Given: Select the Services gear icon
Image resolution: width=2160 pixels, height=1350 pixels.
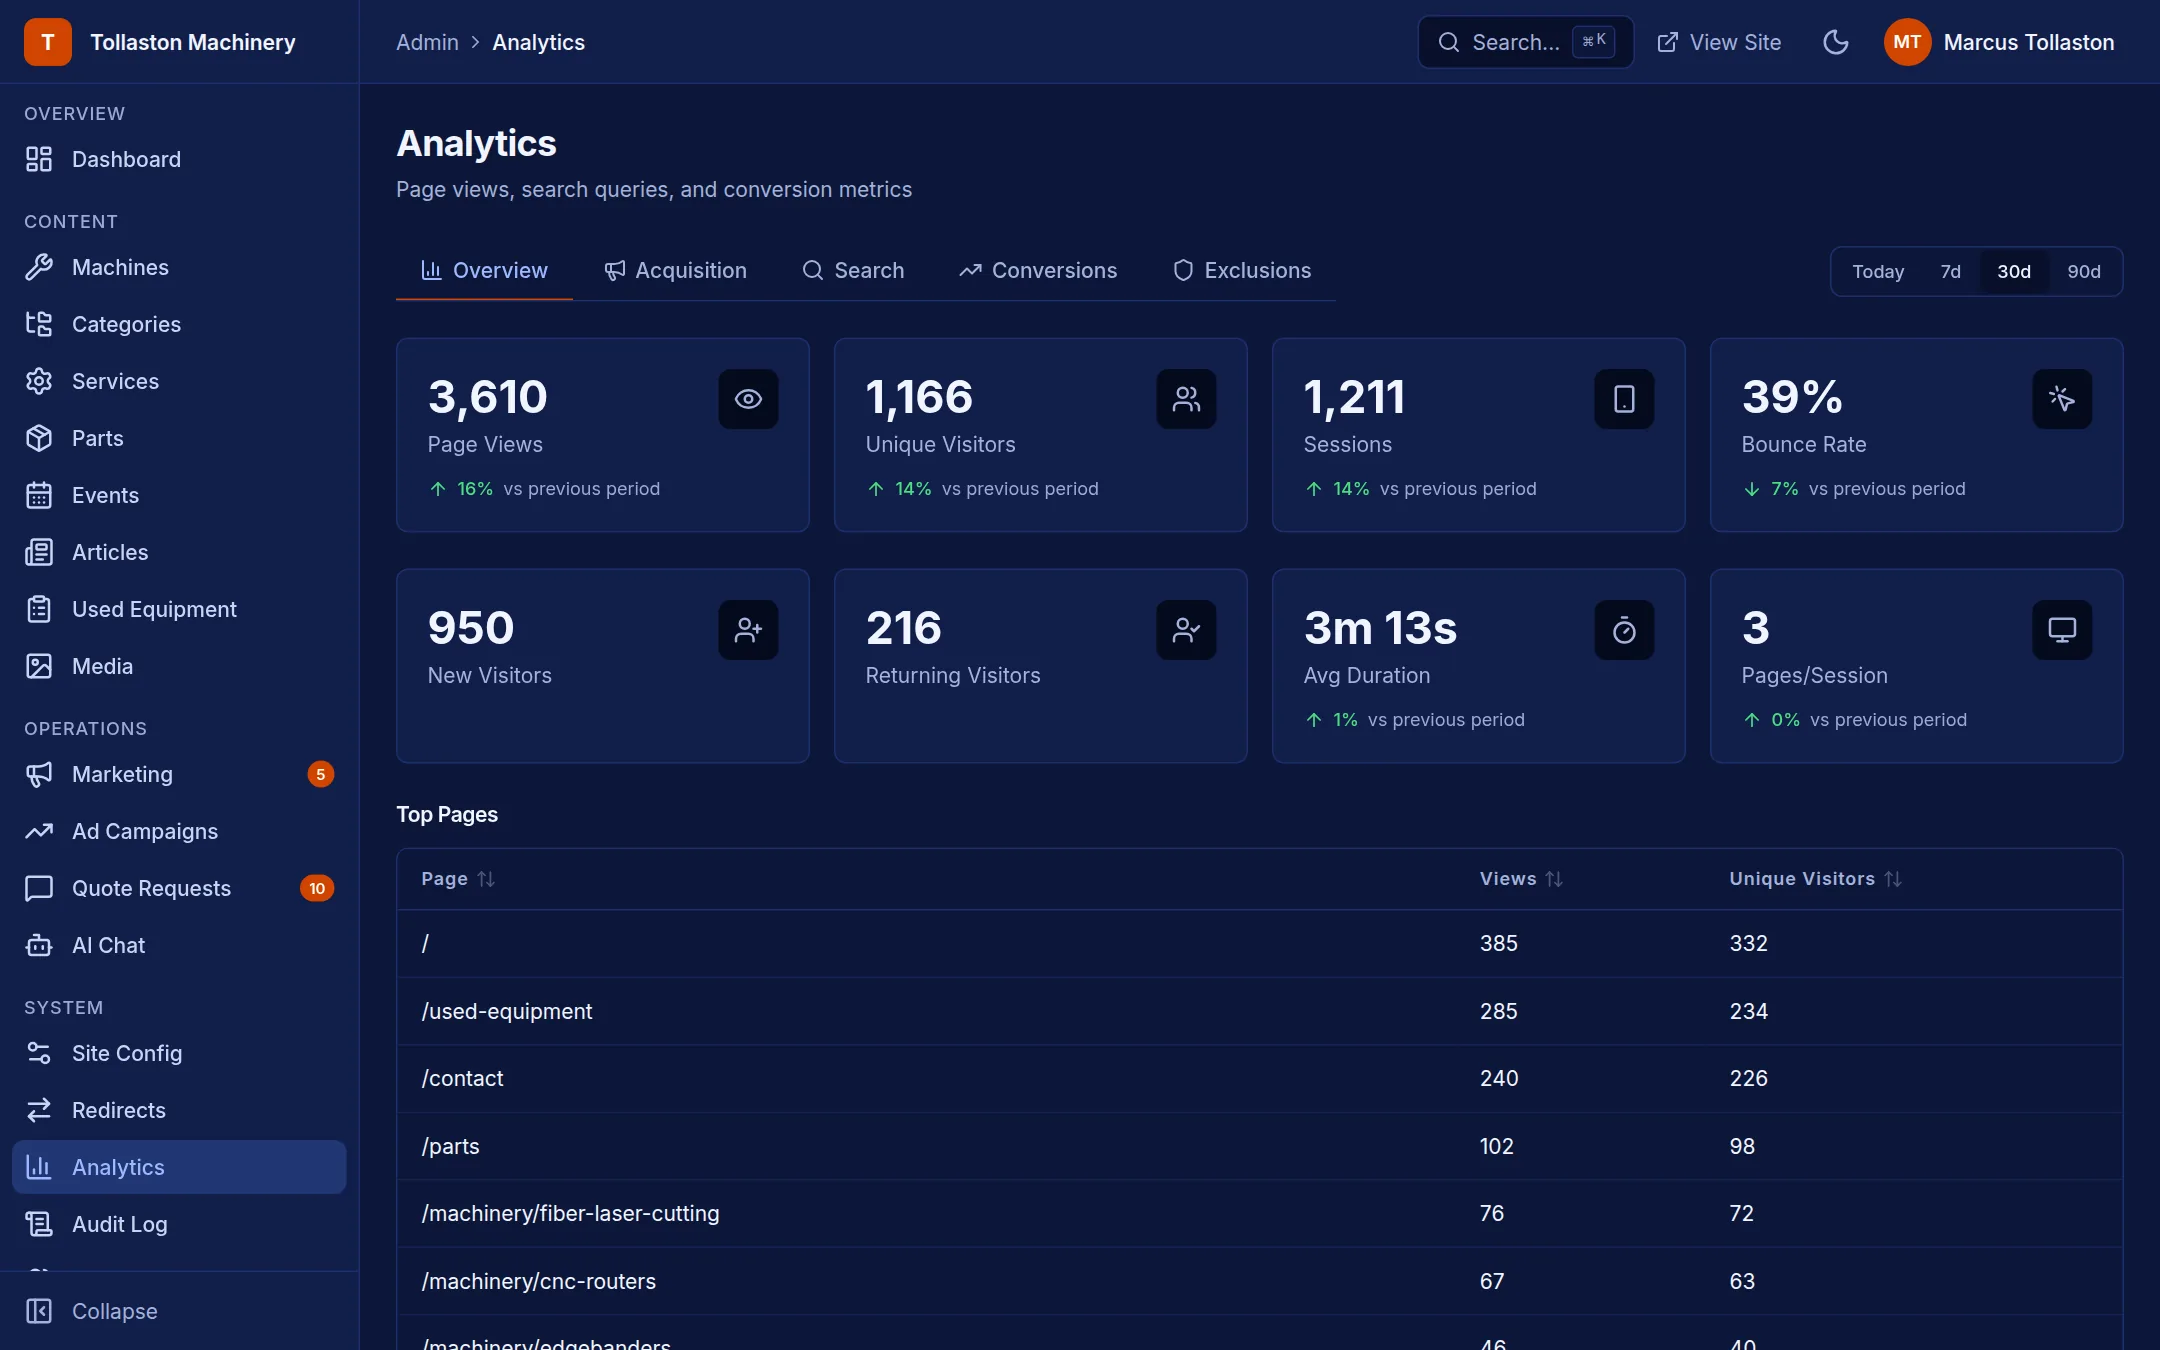Looking at the screenshot, I should (39, 381).
